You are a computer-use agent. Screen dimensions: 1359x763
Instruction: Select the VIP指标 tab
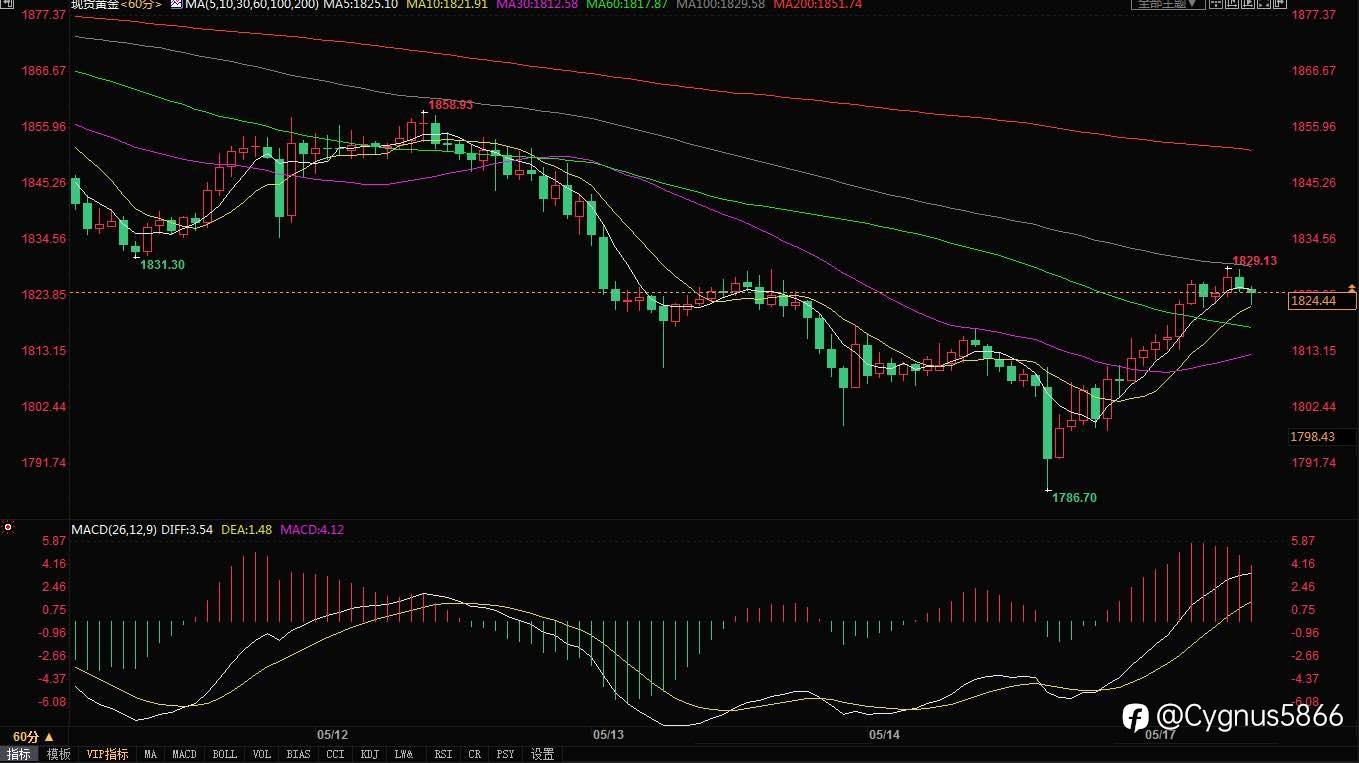pos(107,754)
